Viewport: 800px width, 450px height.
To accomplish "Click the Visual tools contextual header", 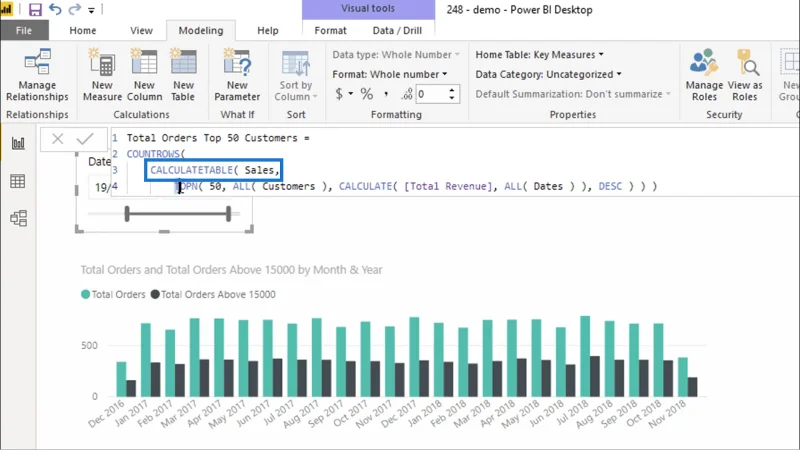I will coord(368,9).
